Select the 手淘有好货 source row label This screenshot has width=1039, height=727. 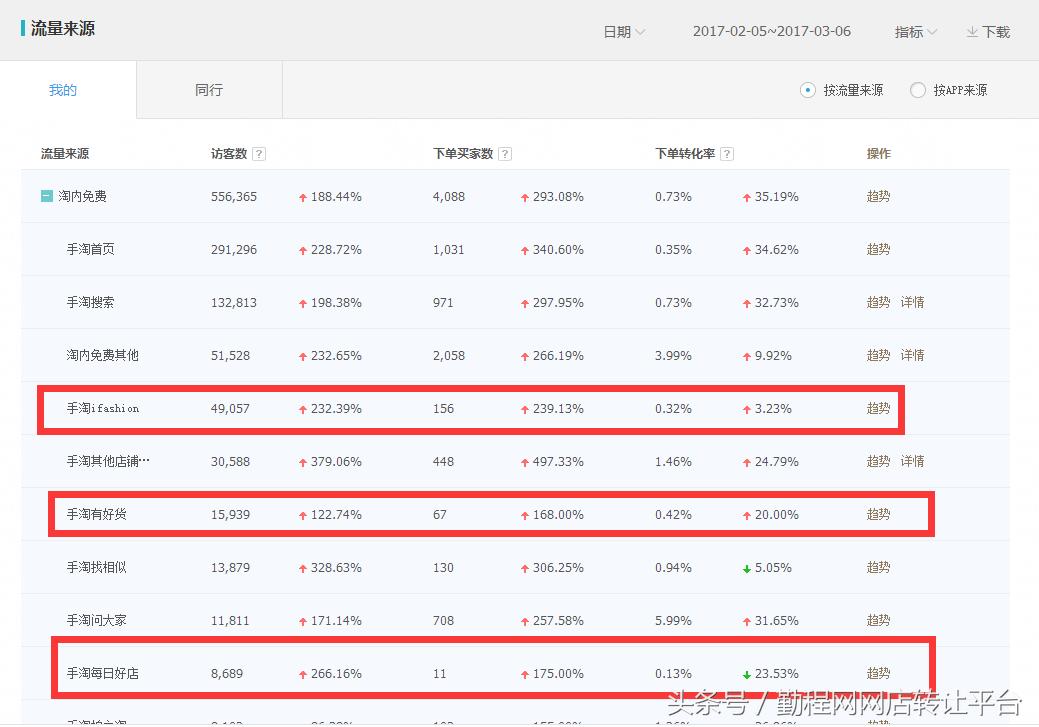[96, 514]
